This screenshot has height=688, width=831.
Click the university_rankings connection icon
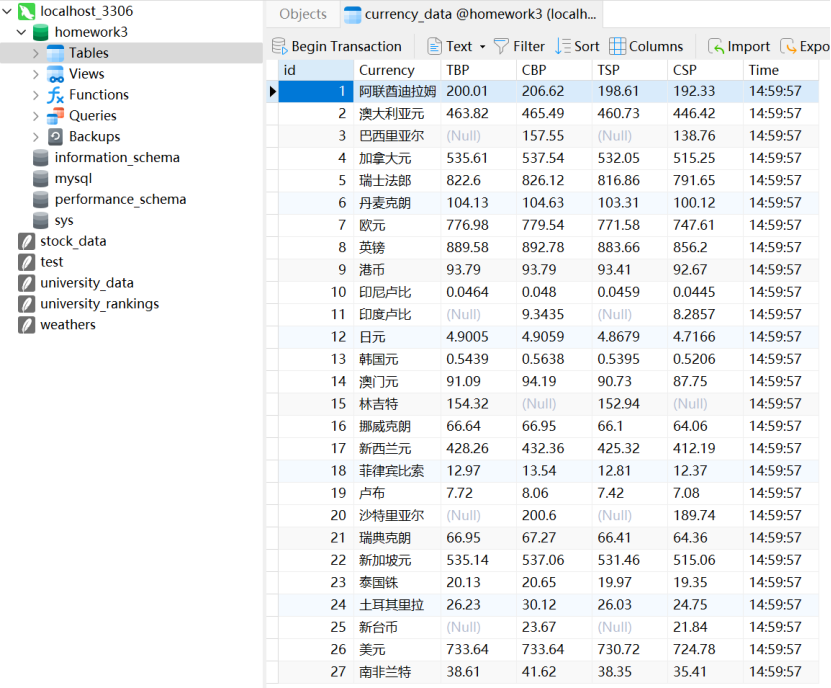(x=26, y=304)
